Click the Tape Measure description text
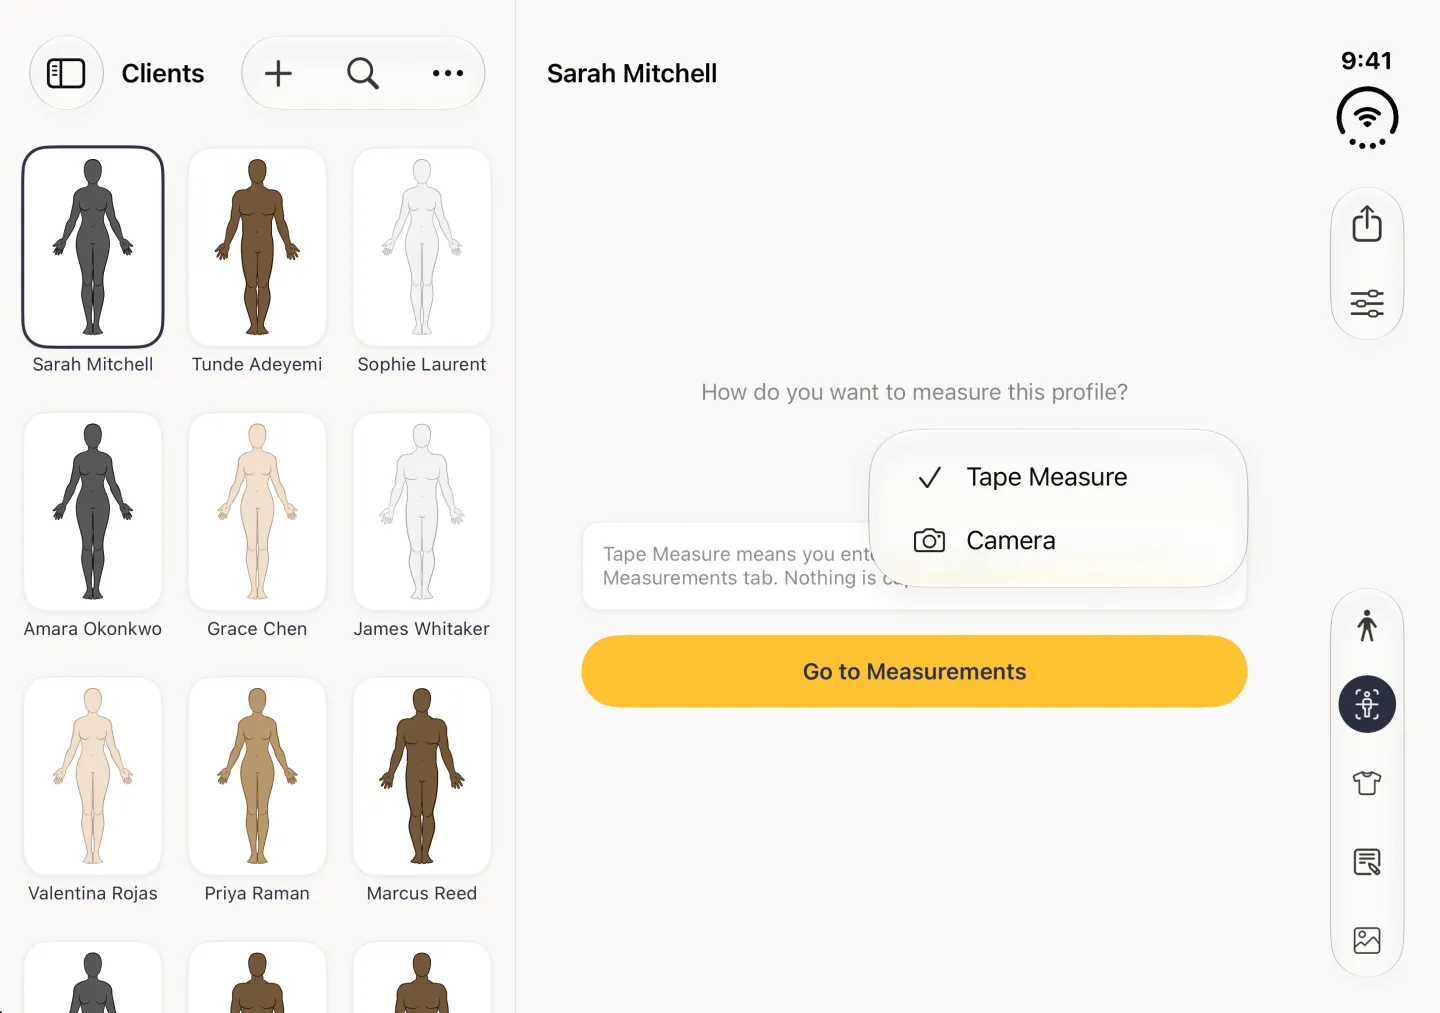 (738, 566)
